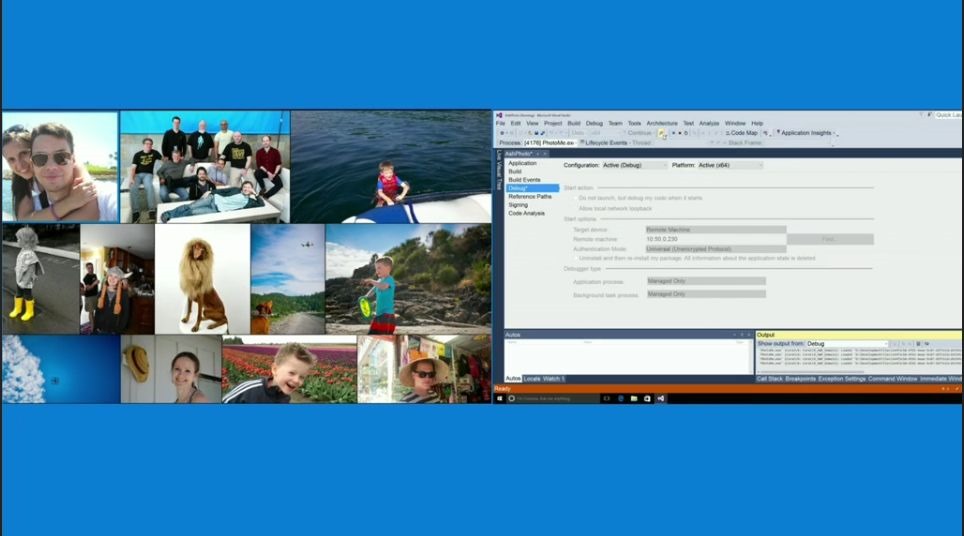Switch to the Call Stack tab
The height and width of the screenshot is (536, 964).
point(769,379)
